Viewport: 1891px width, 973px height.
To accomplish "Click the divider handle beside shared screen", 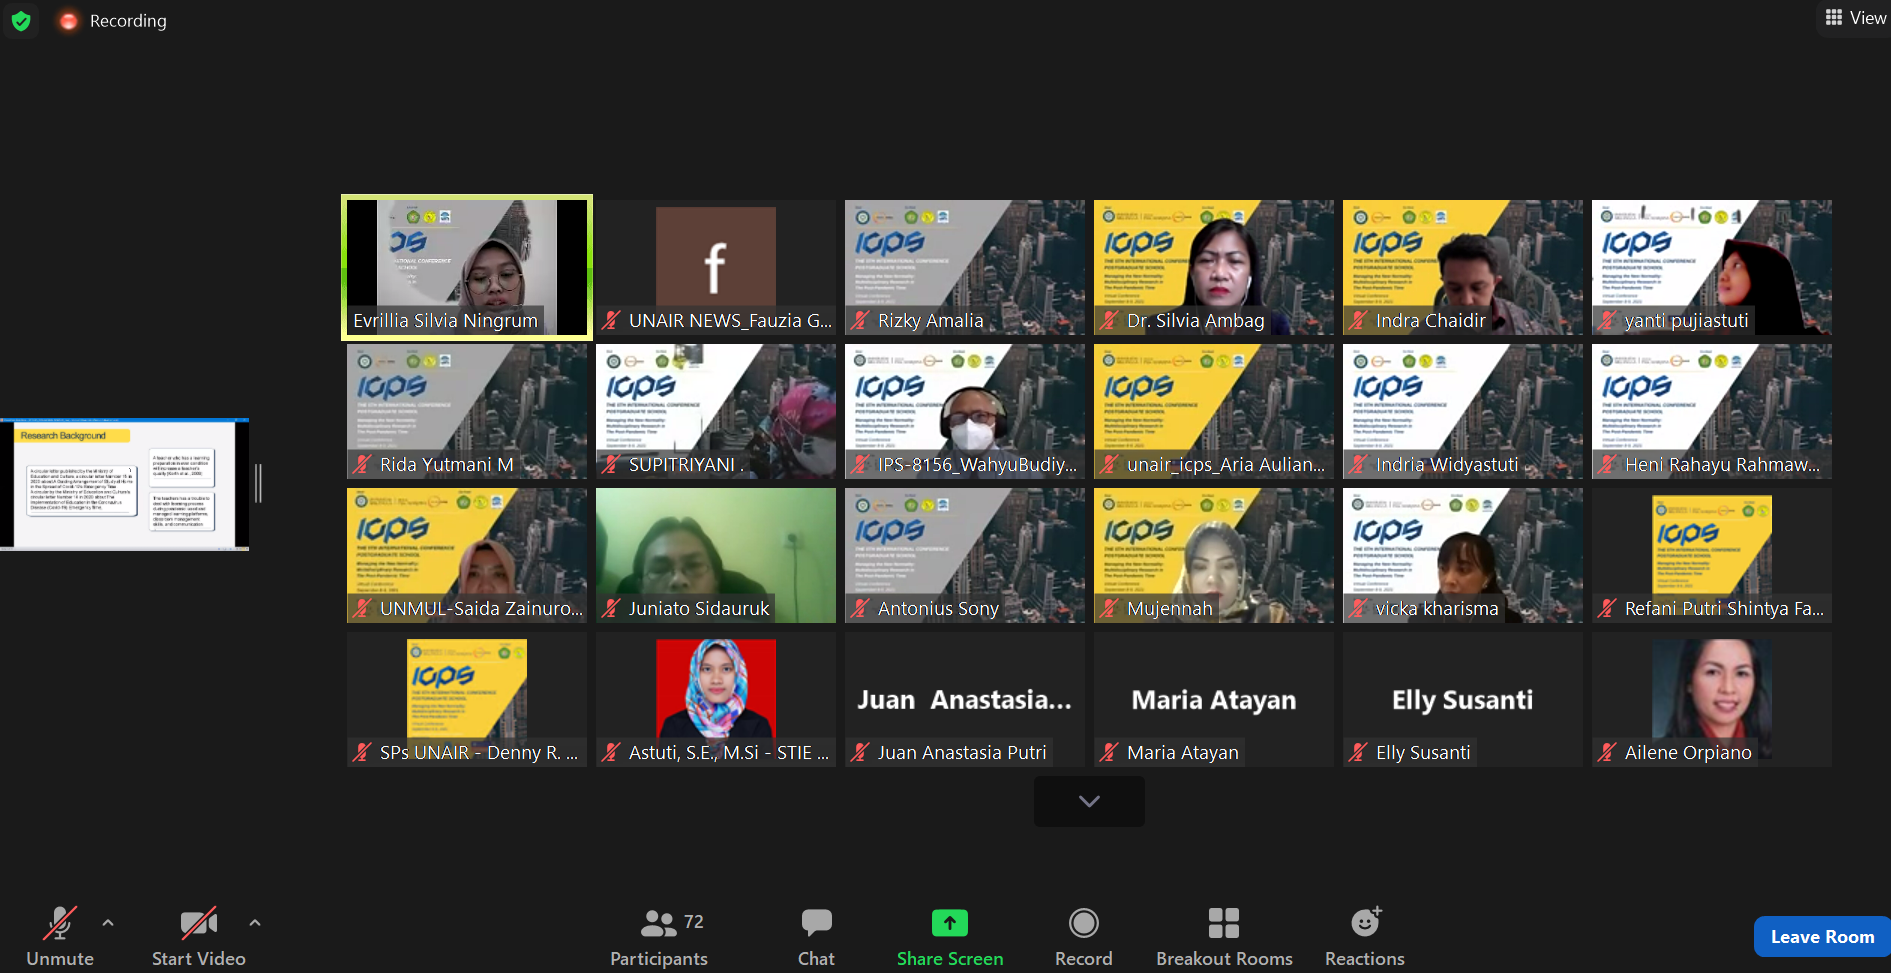I will click(x=258, y=484).
